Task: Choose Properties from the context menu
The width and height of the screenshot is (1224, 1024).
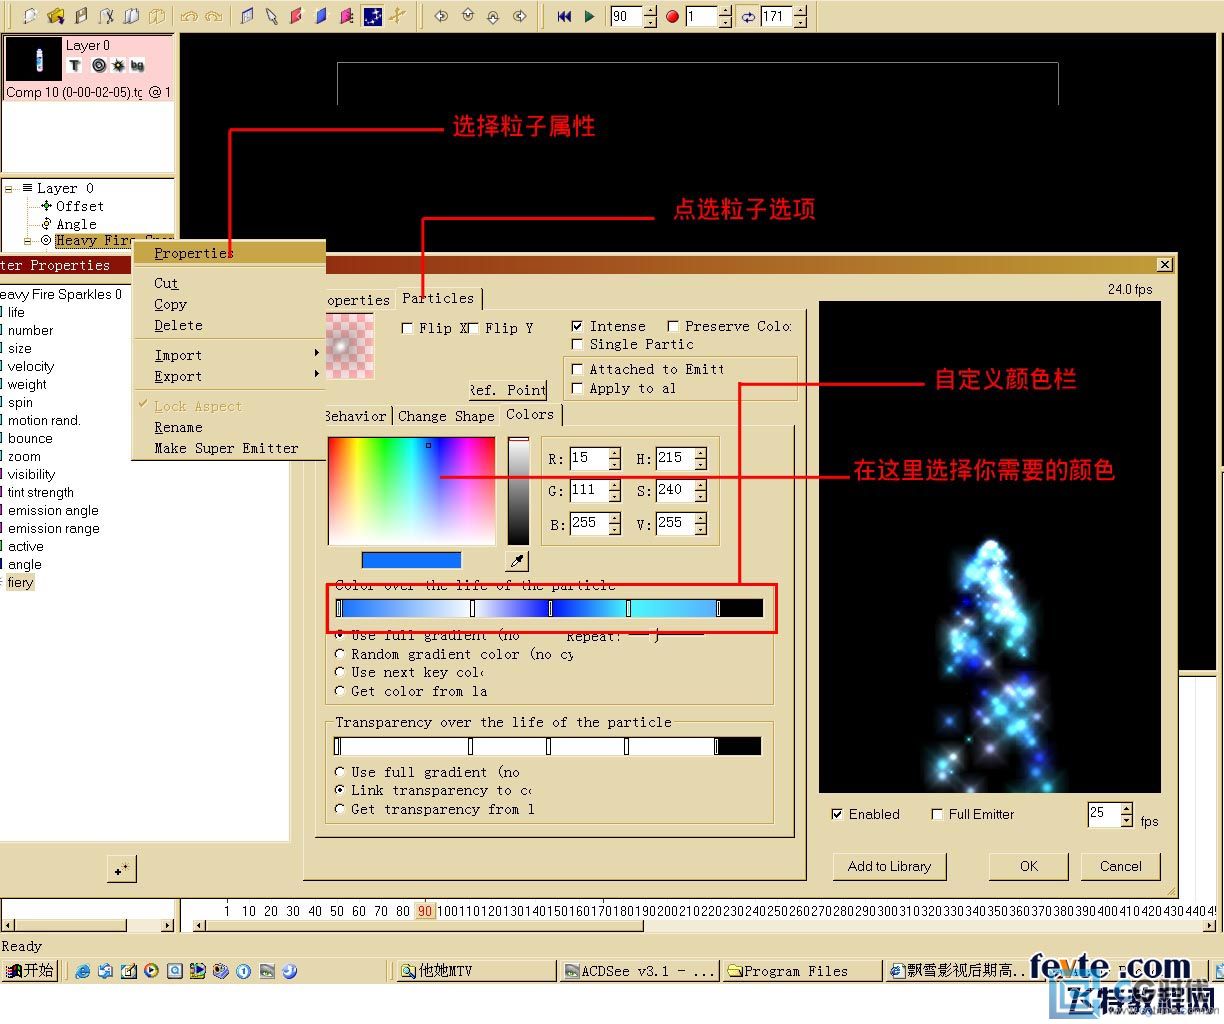Action: pyautogui.click(x=230, y=253)
